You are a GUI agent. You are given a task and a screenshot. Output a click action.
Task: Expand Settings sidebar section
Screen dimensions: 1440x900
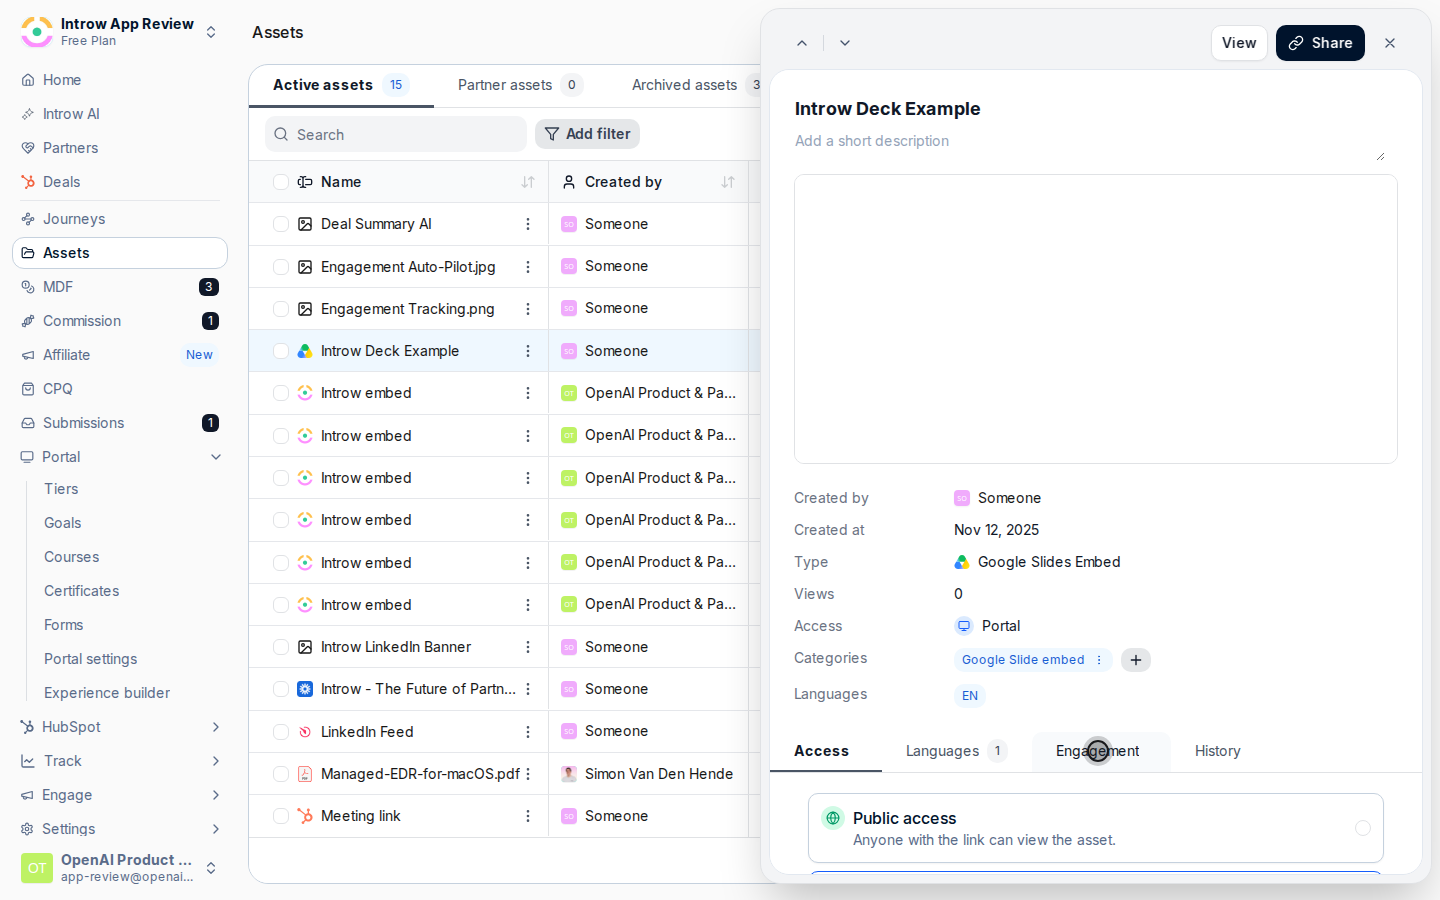pos(216,829)
